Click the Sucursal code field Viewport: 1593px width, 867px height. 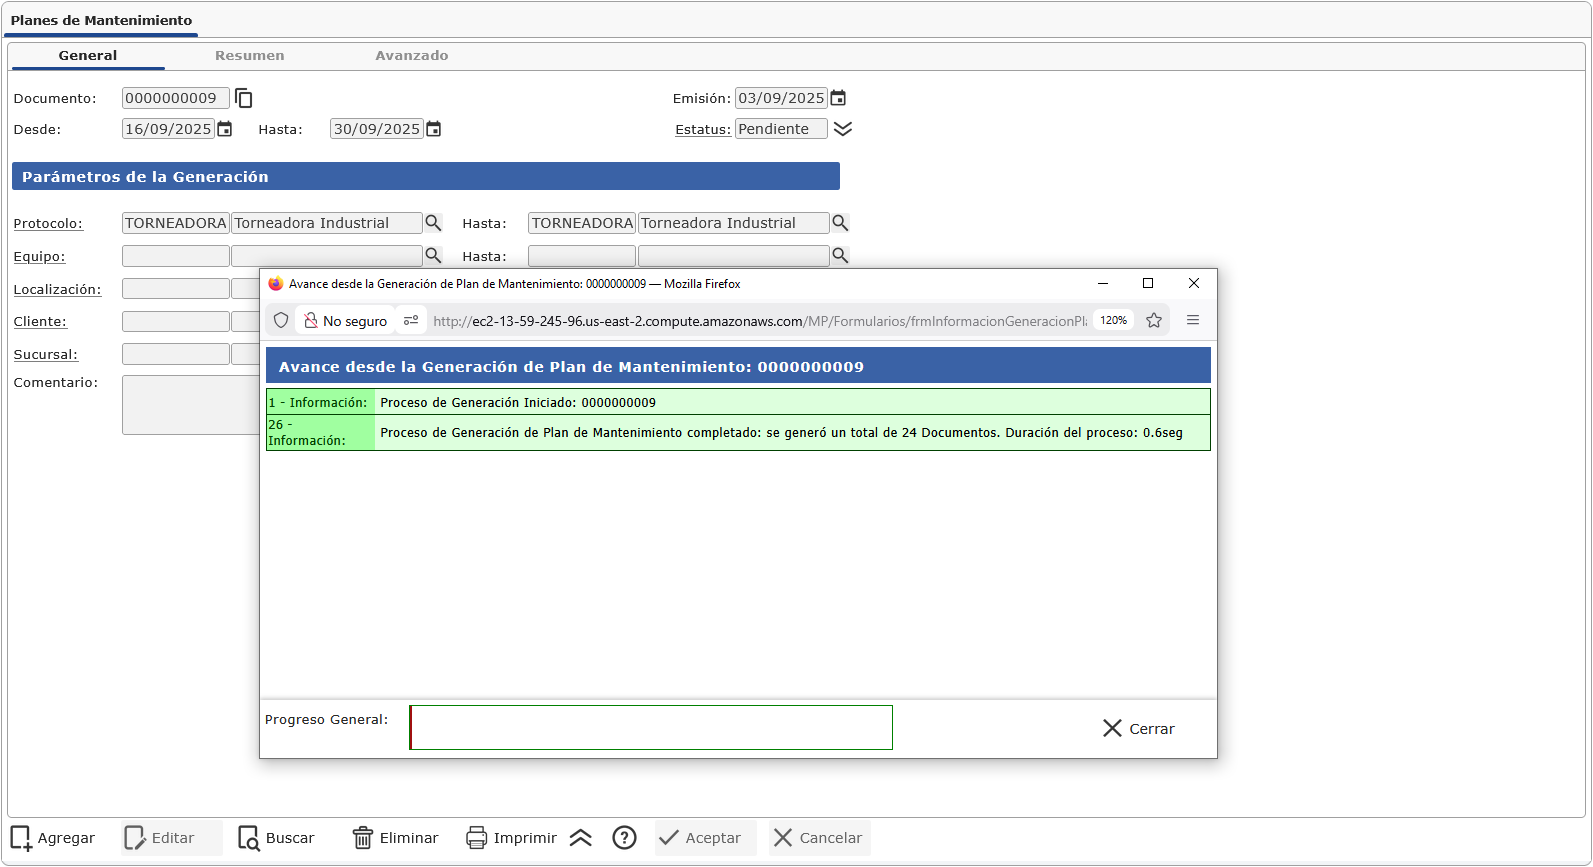point(176,354)
